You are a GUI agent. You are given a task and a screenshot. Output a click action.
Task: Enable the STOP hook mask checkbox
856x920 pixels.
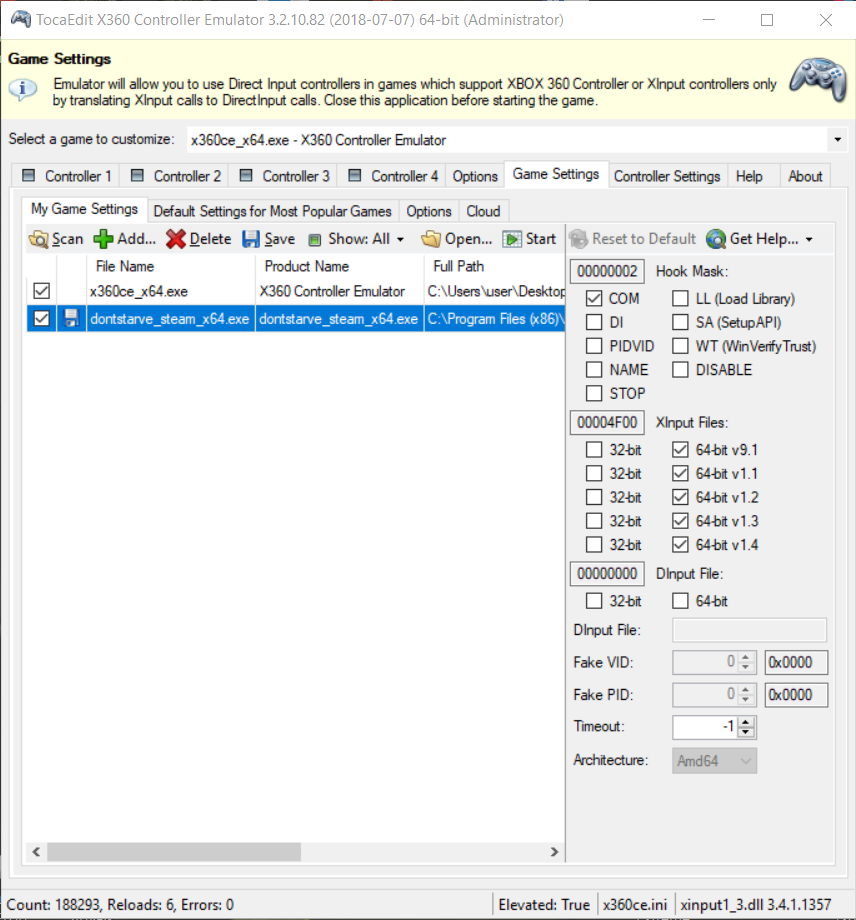coord(594,393)
